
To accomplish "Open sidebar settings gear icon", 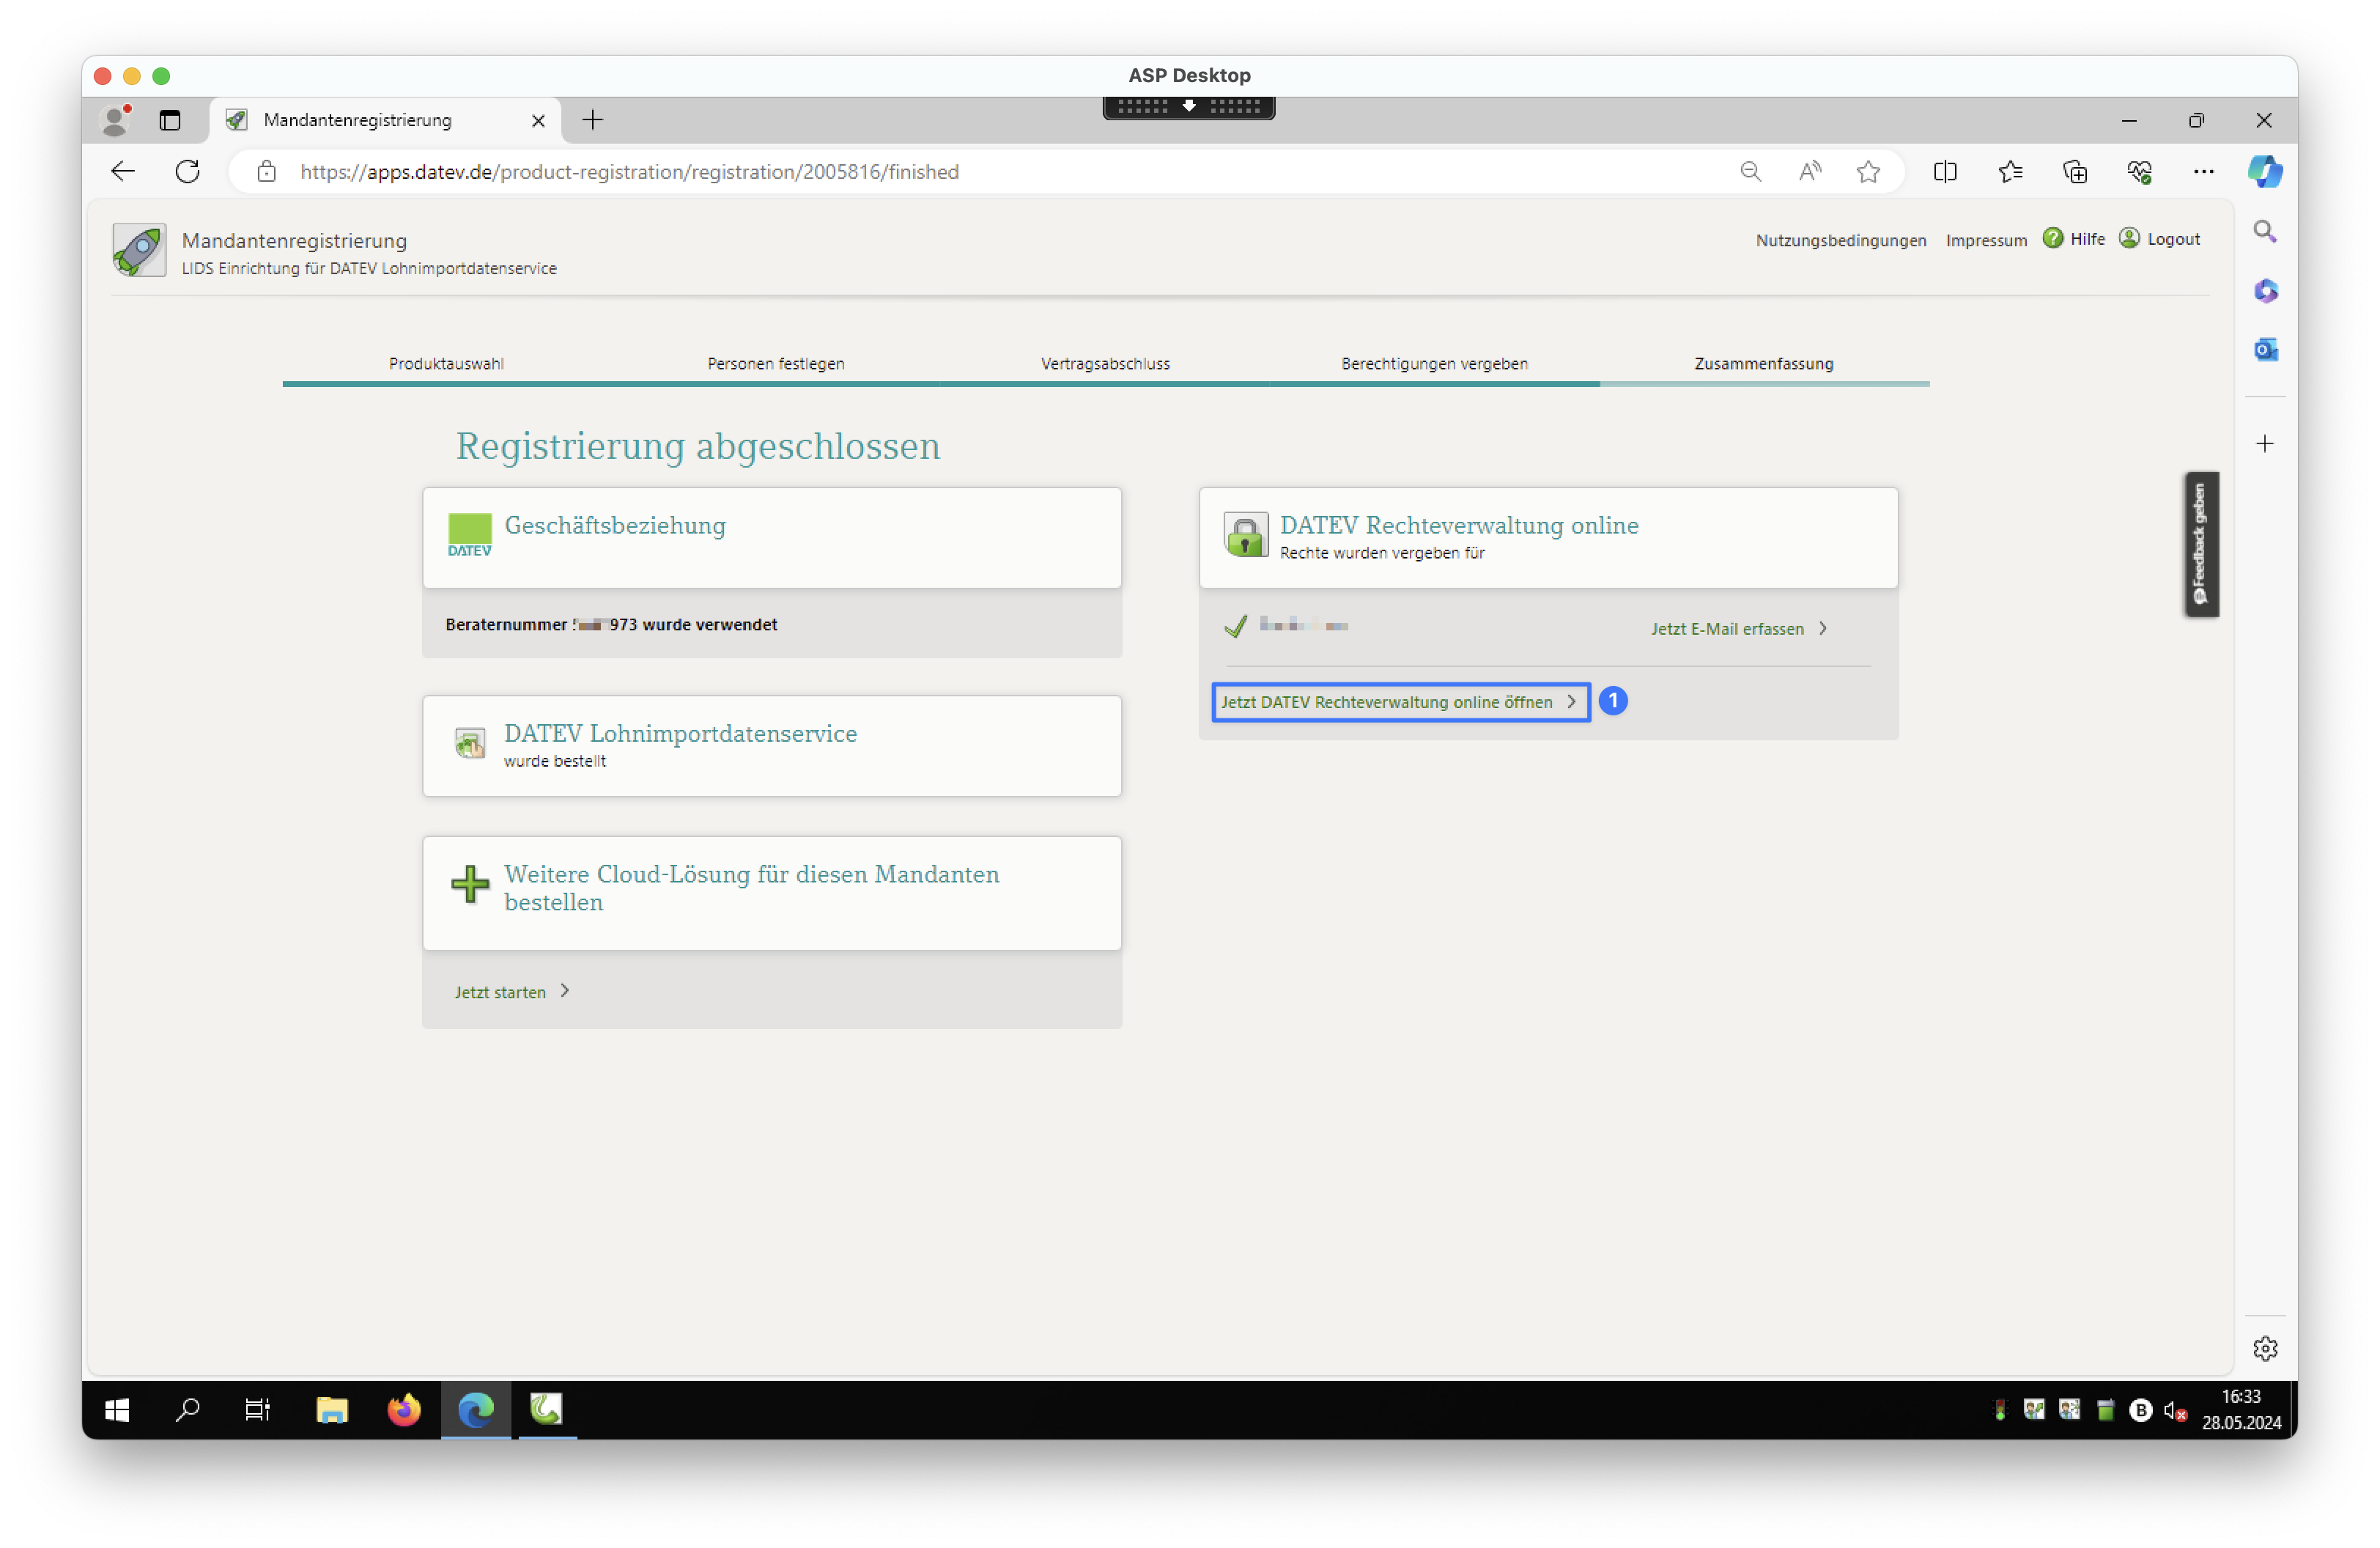I will click(x=2265, y=1349).
